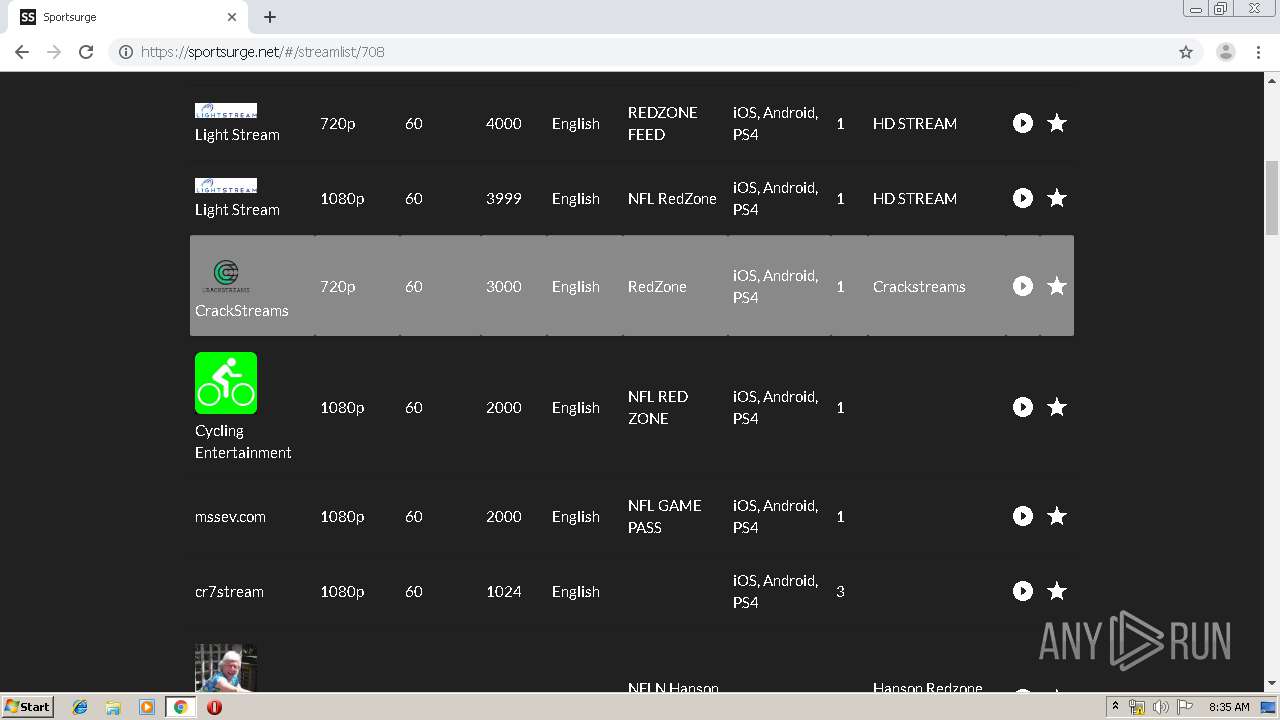This screenshot has height=720, width=1280.
Task: Click the taskbar clock 8:35 AM
Action: [1229, 707]
